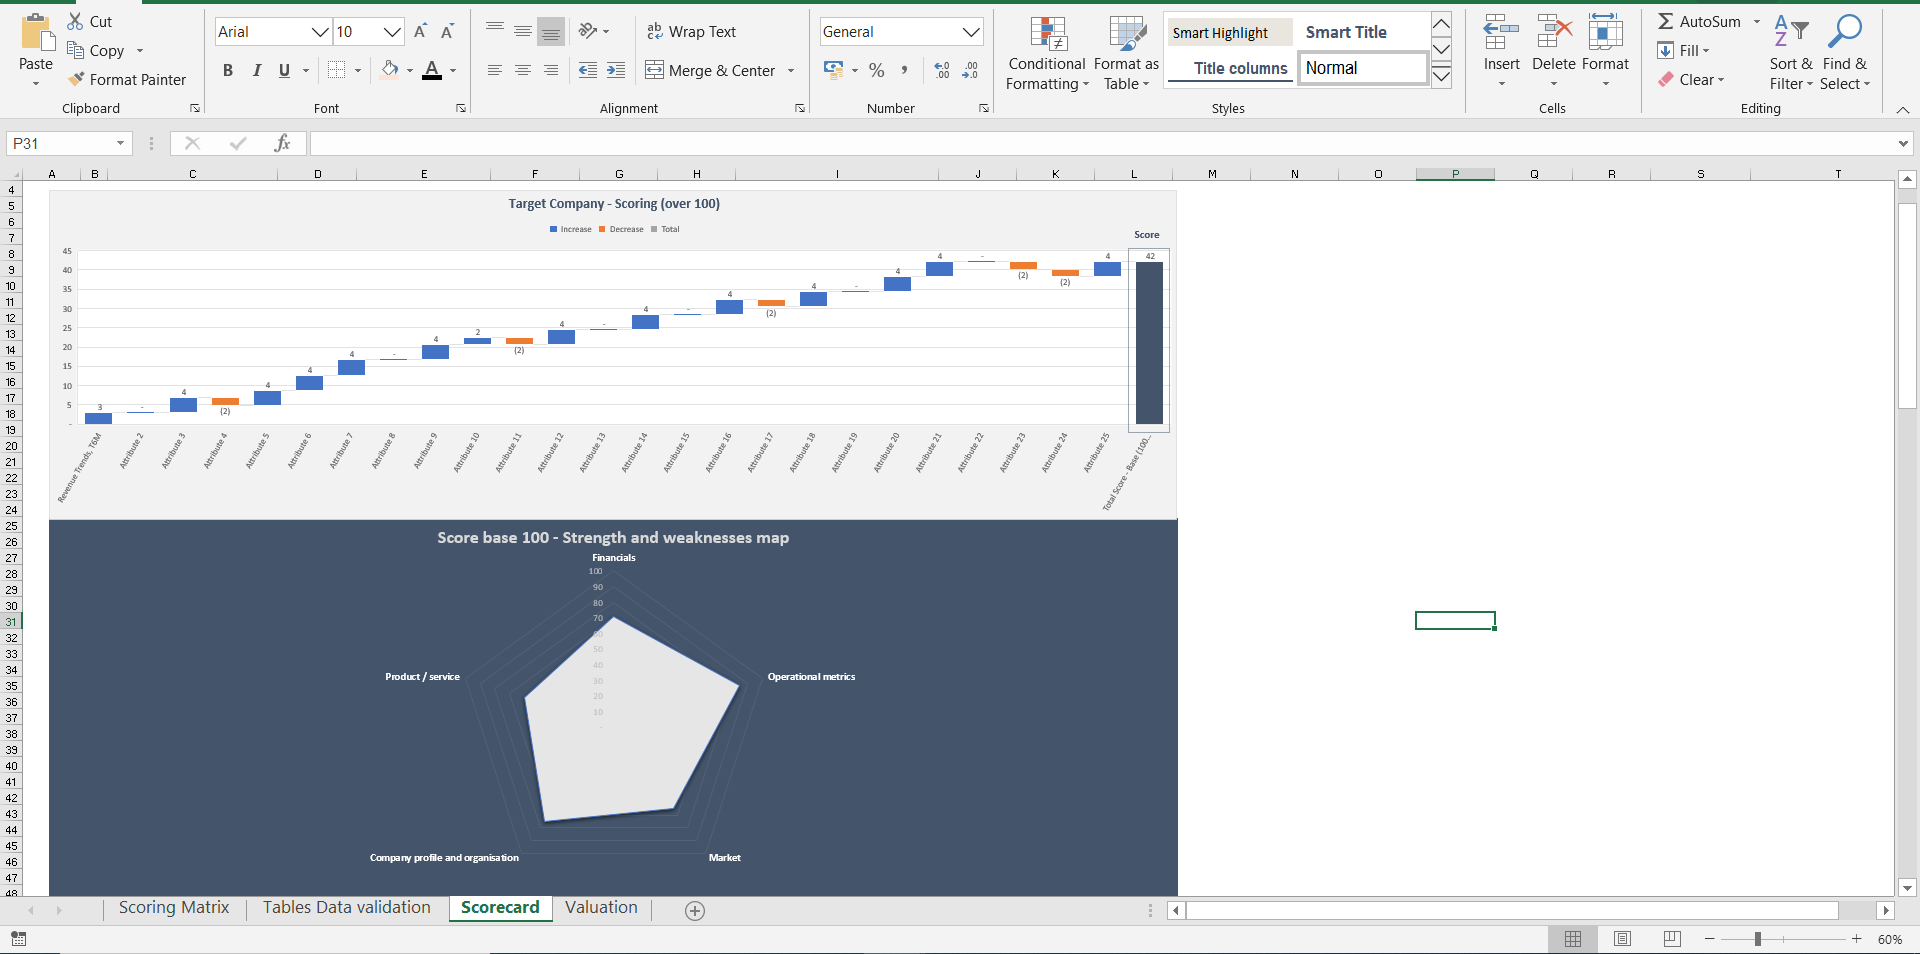Click the Format Painter brush
The width and height of the screenshot is (1920, 954).
(76, 79)
